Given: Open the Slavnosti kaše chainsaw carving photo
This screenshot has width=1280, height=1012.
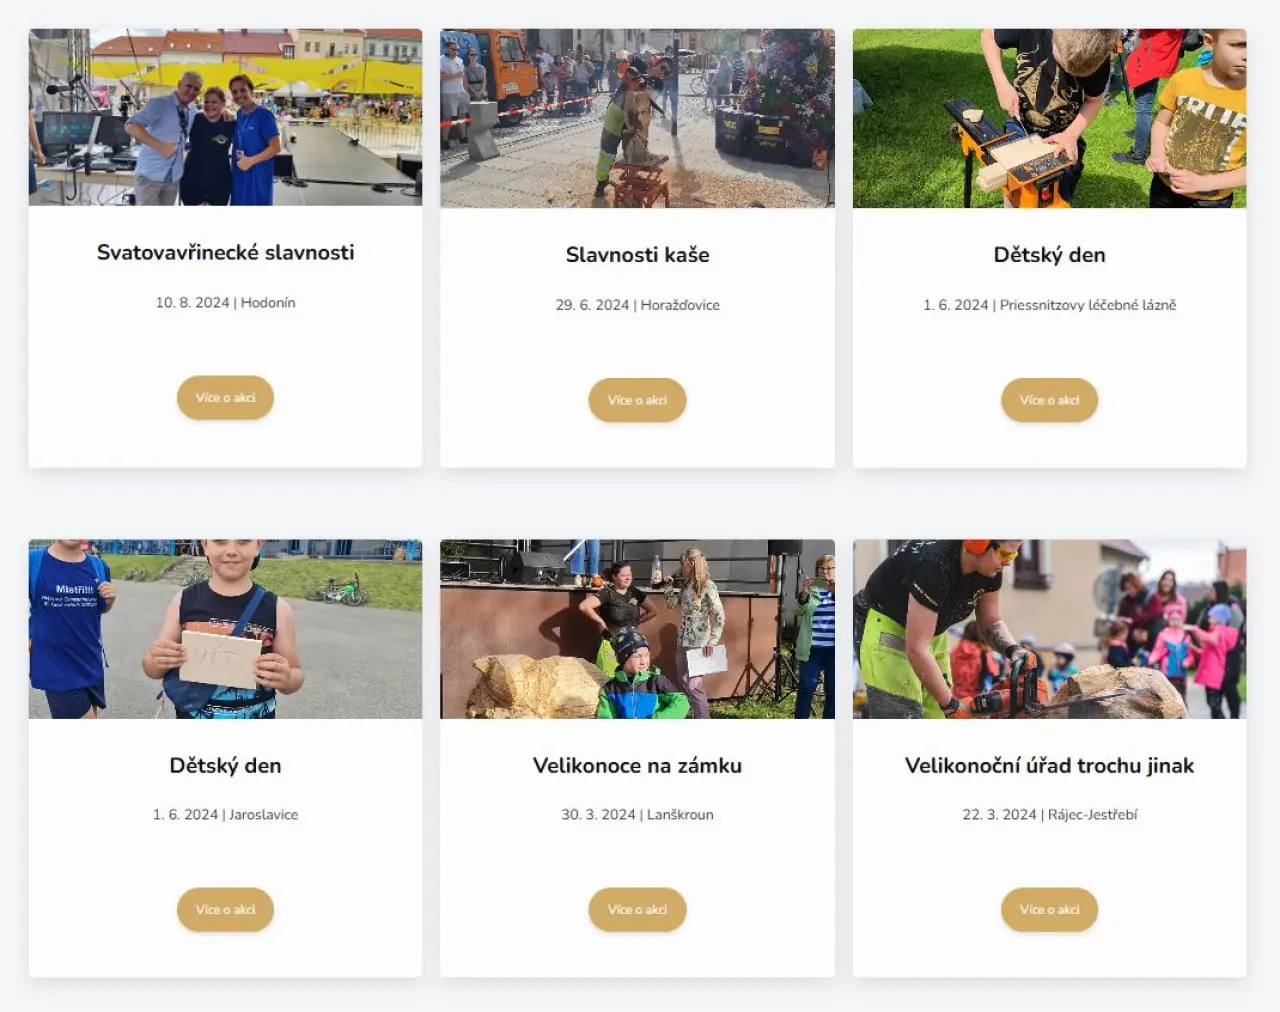Looking at the screenshot, I should tap(637, 118).
